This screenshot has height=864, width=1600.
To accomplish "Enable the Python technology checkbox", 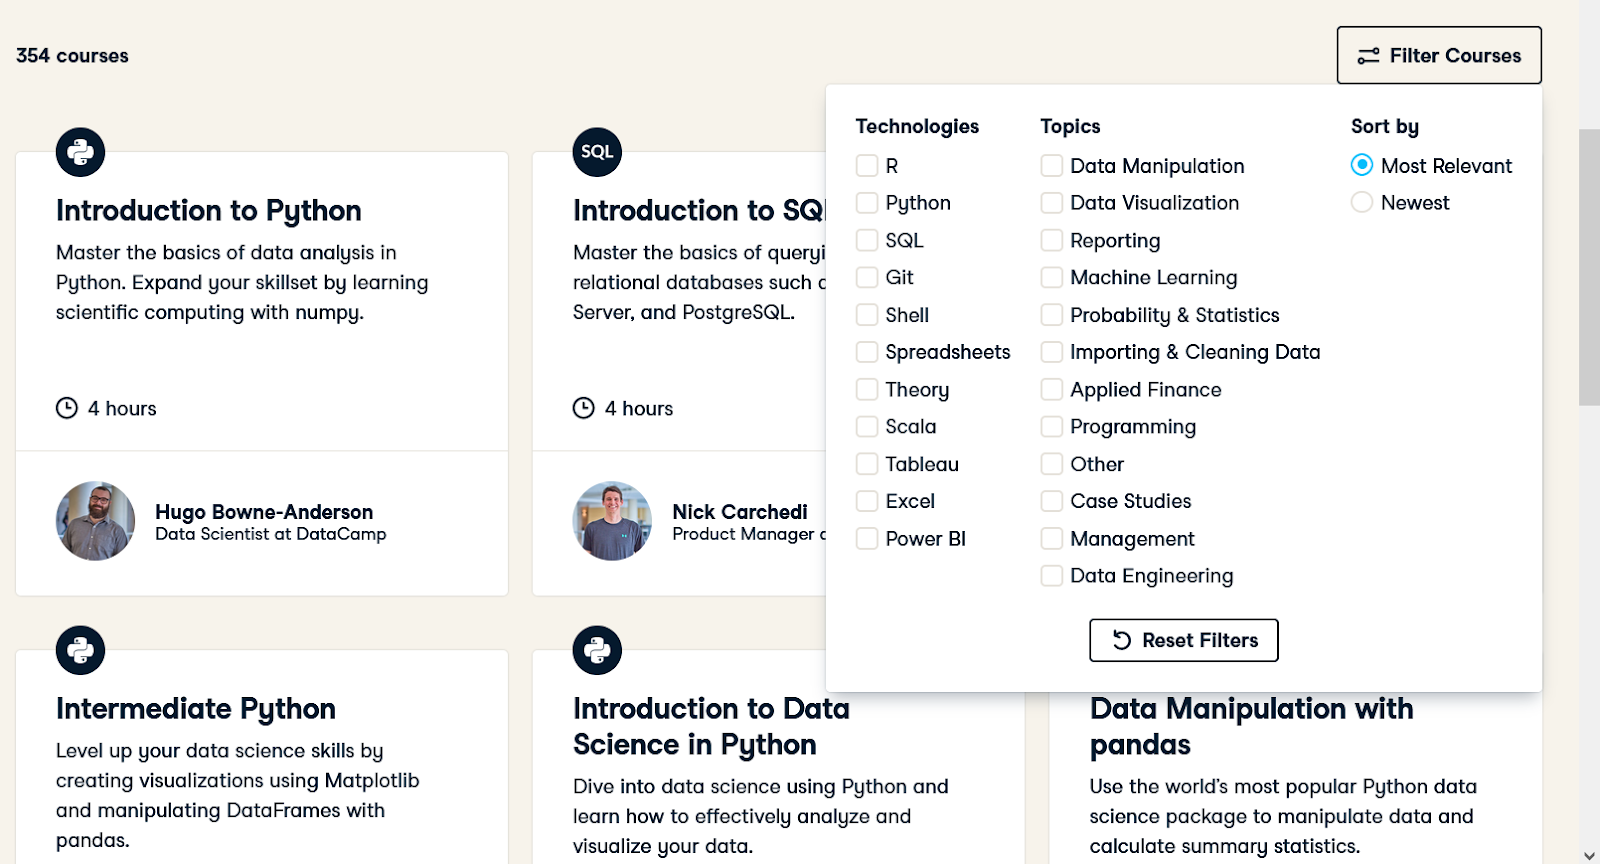I will pyautogui.click(x=867, y=203).
